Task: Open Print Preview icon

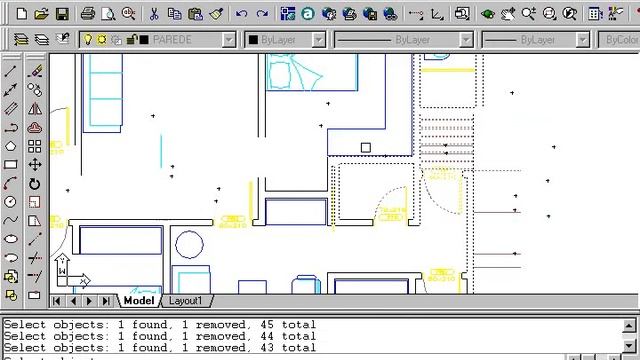Action: click(x=108, y=14)
